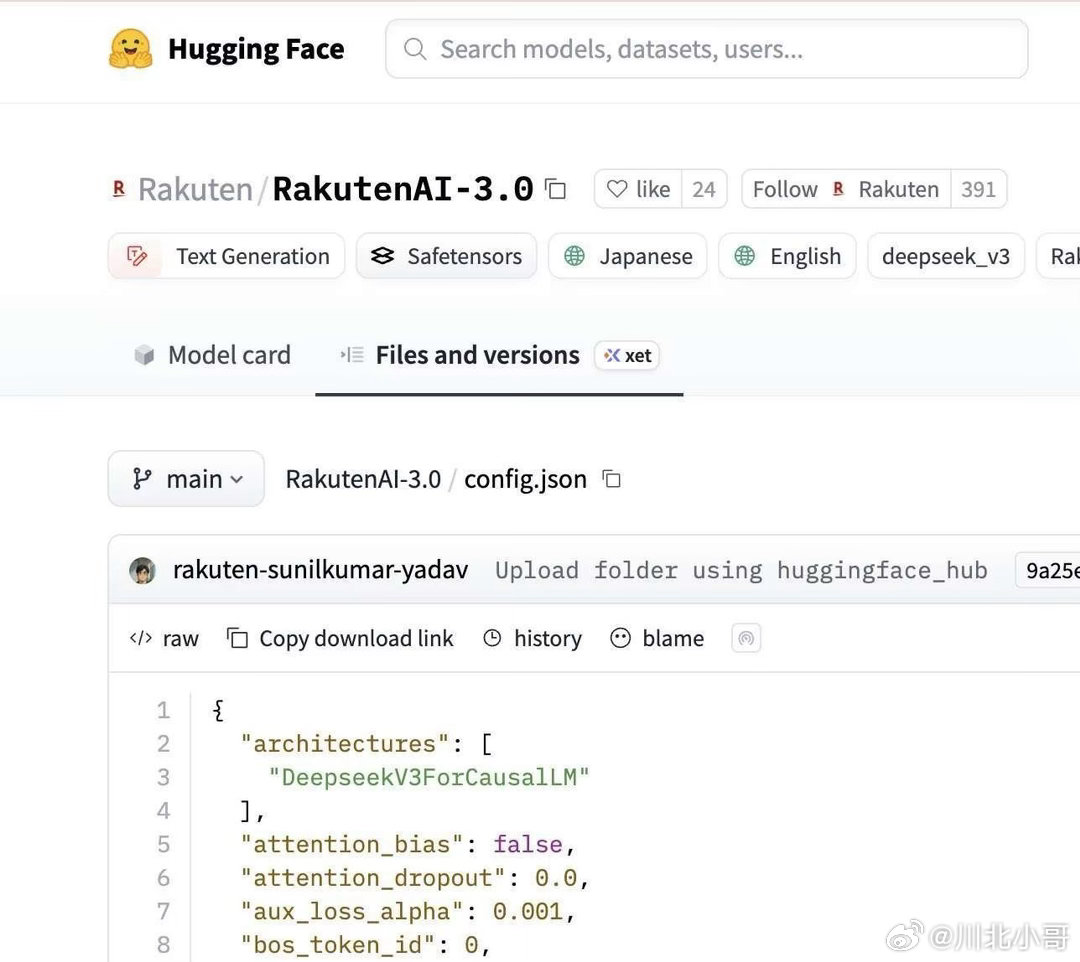
Task: Copy the config.json file path icon
Action: pos(612,479)
